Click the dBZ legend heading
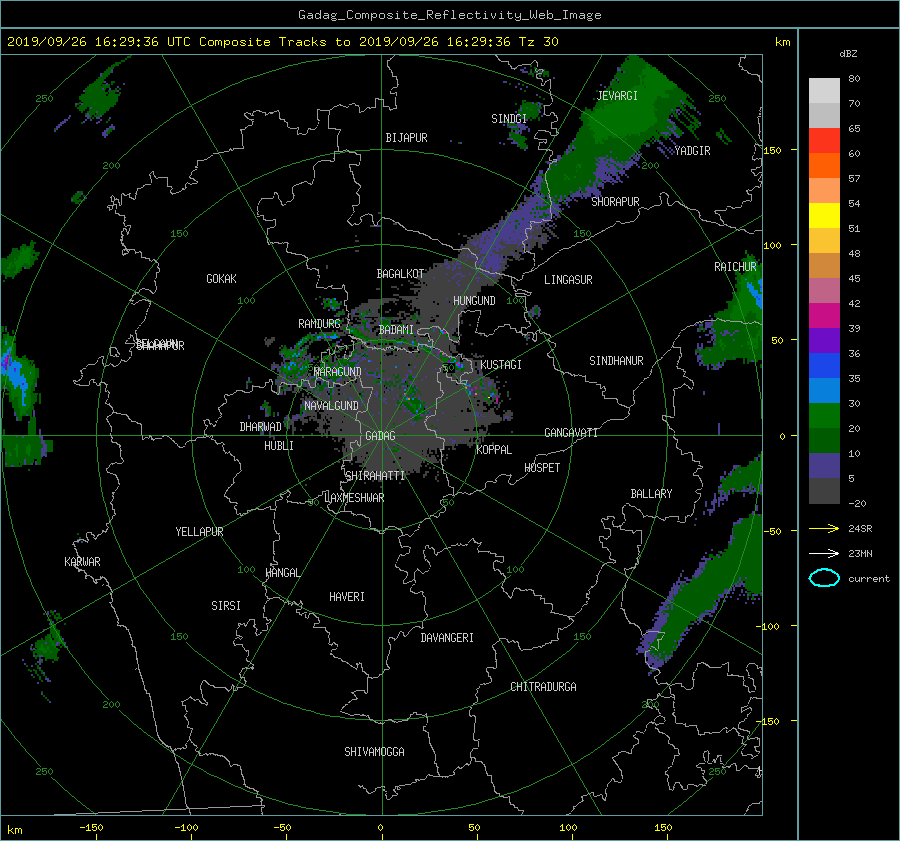The image size is (900, 841). click(848, 54)
